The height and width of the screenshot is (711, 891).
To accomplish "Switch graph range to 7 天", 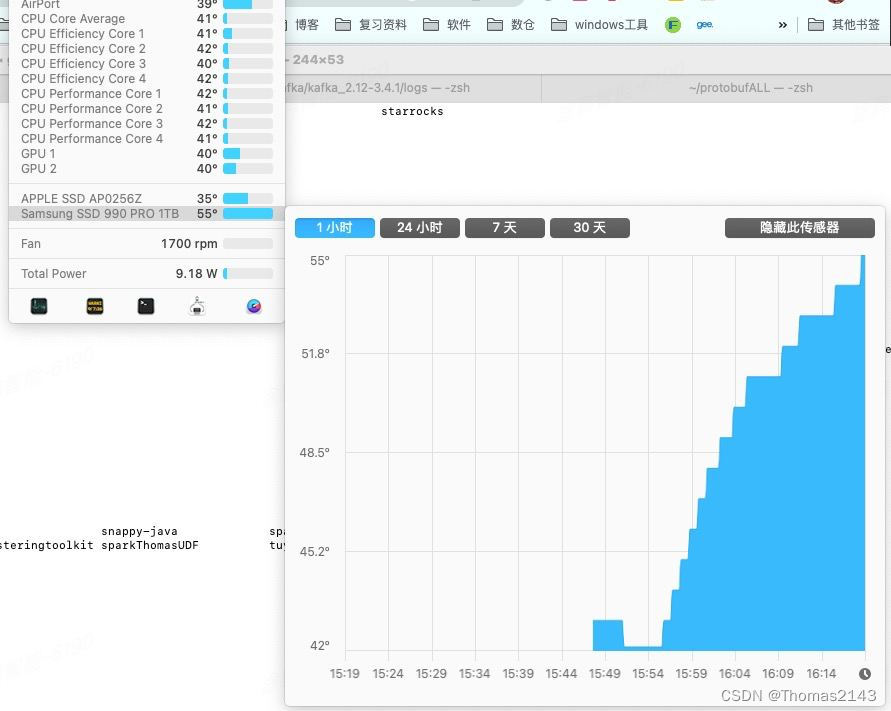I will 505,227.
